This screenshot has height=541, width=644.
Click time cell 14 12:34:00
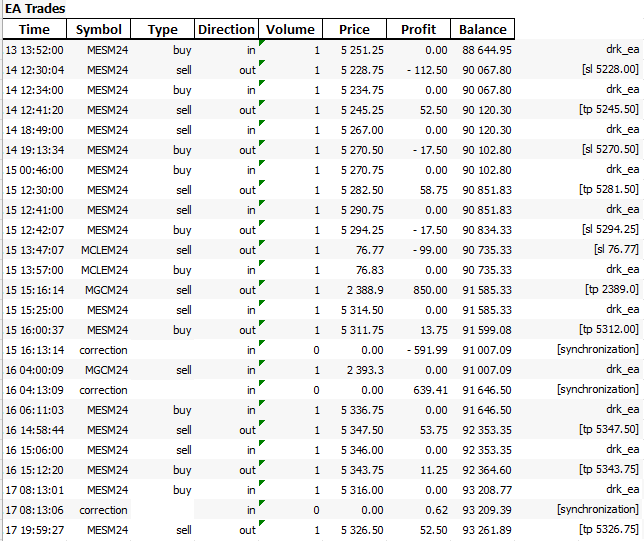34,90
